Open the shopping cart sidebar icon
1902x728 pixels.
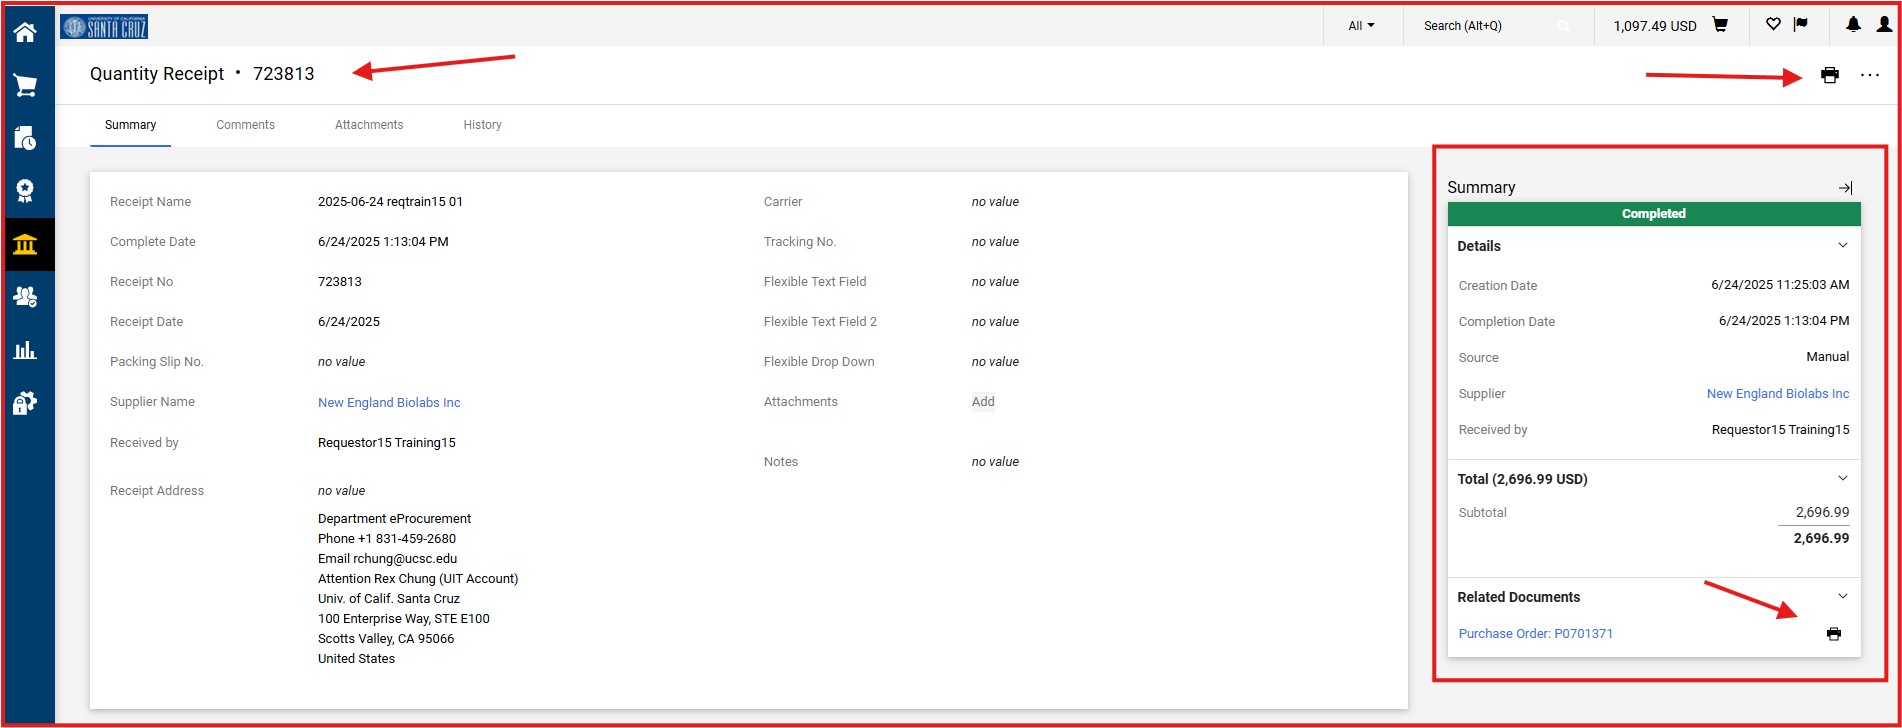click(25, 86)
